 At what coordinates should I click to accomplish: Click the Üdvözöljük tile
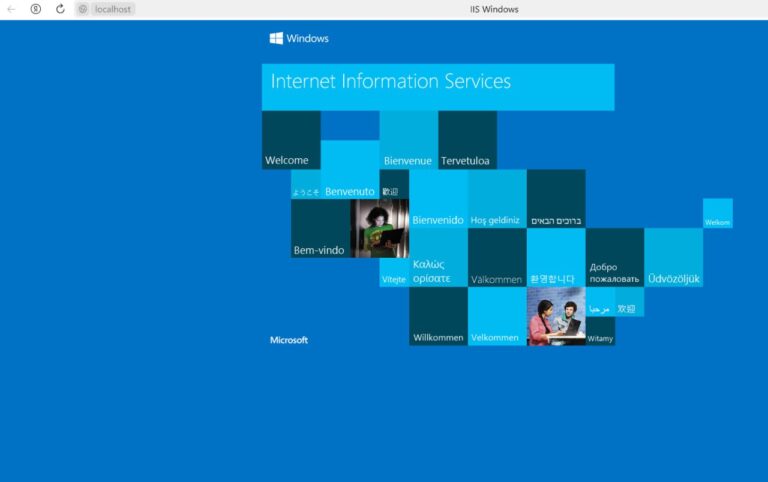673,258
